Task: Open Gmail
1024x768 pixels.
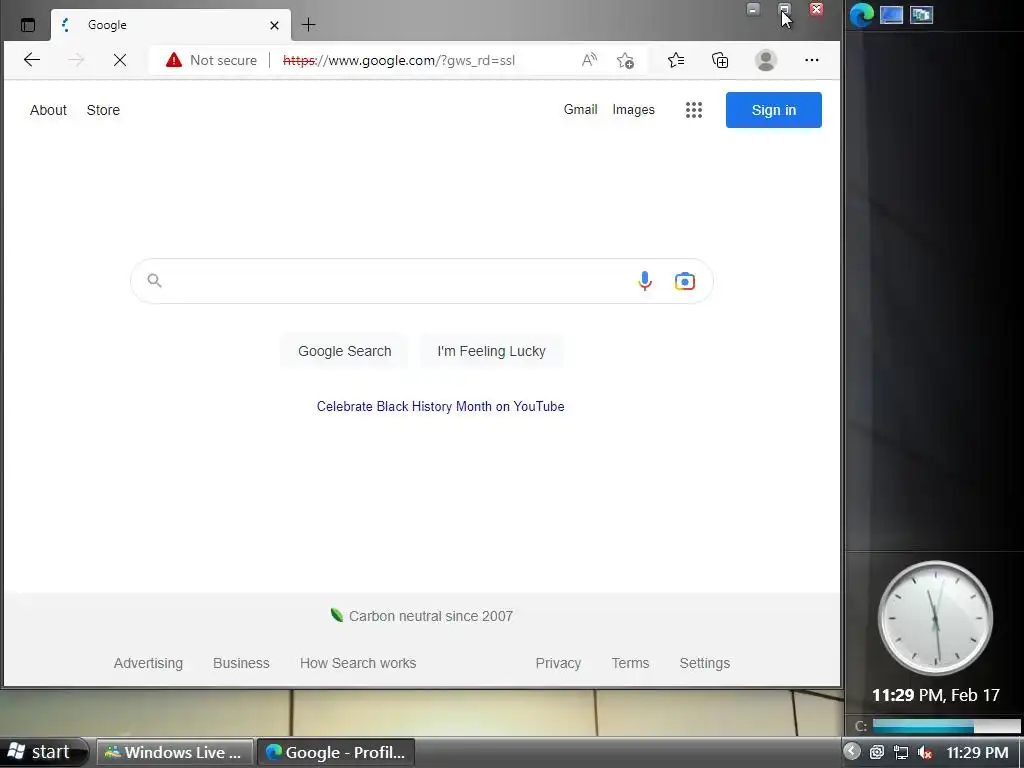Action: point(581,109)
